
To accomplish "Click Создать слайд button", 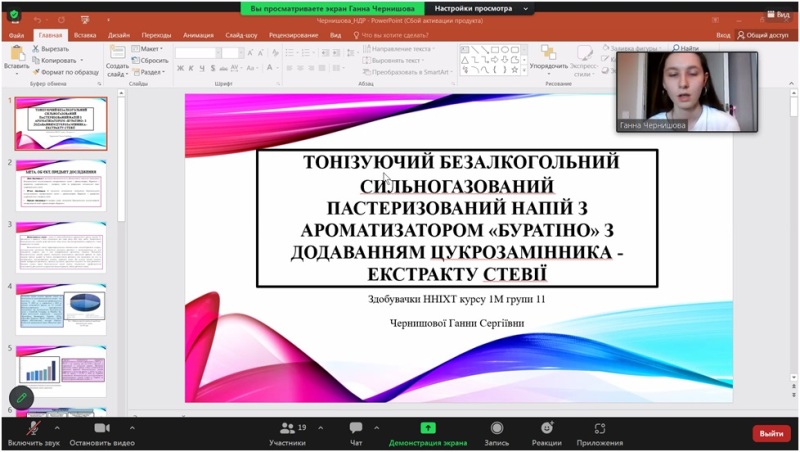I will pos(117,61).
